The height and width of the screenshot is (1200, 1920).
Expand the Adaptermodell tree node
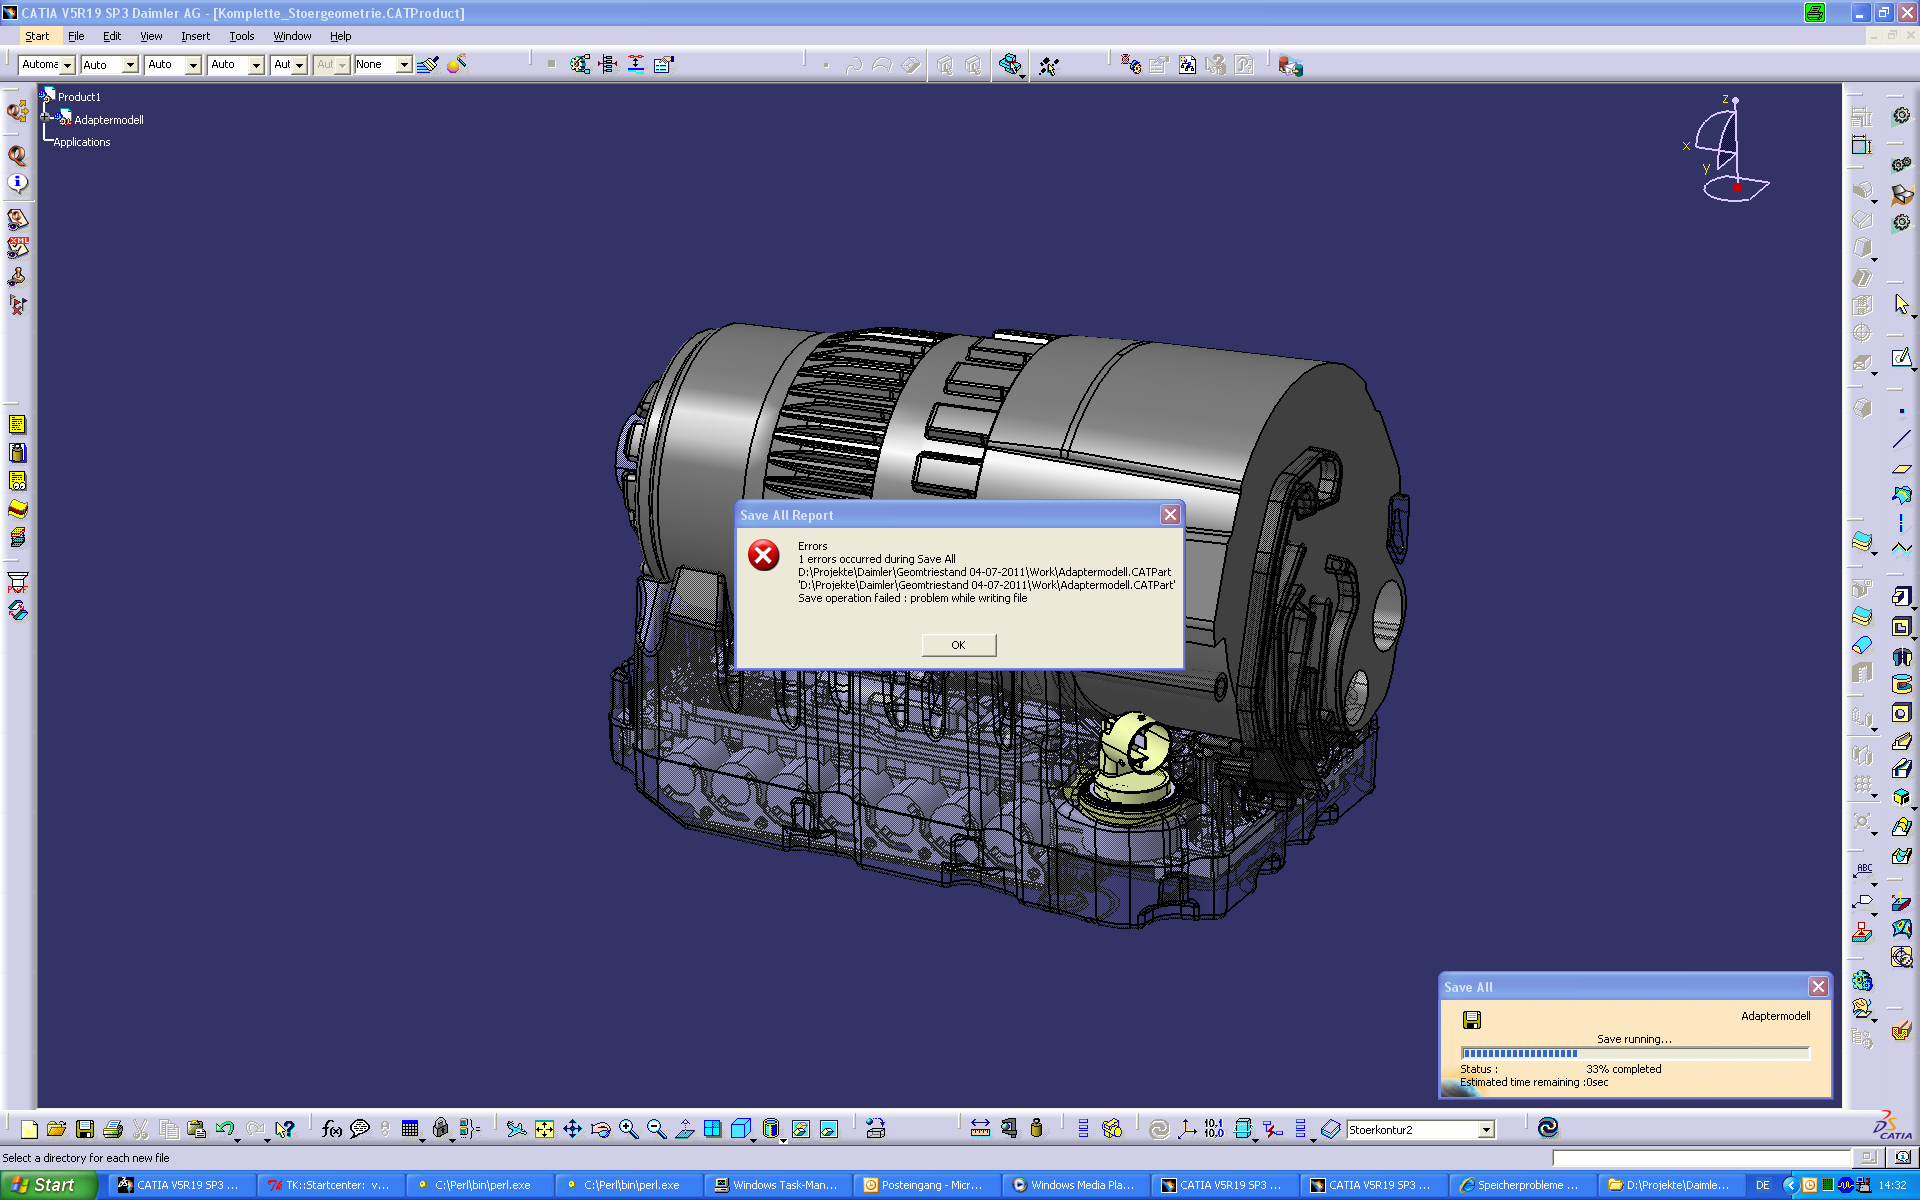click(x=46, y=117)
